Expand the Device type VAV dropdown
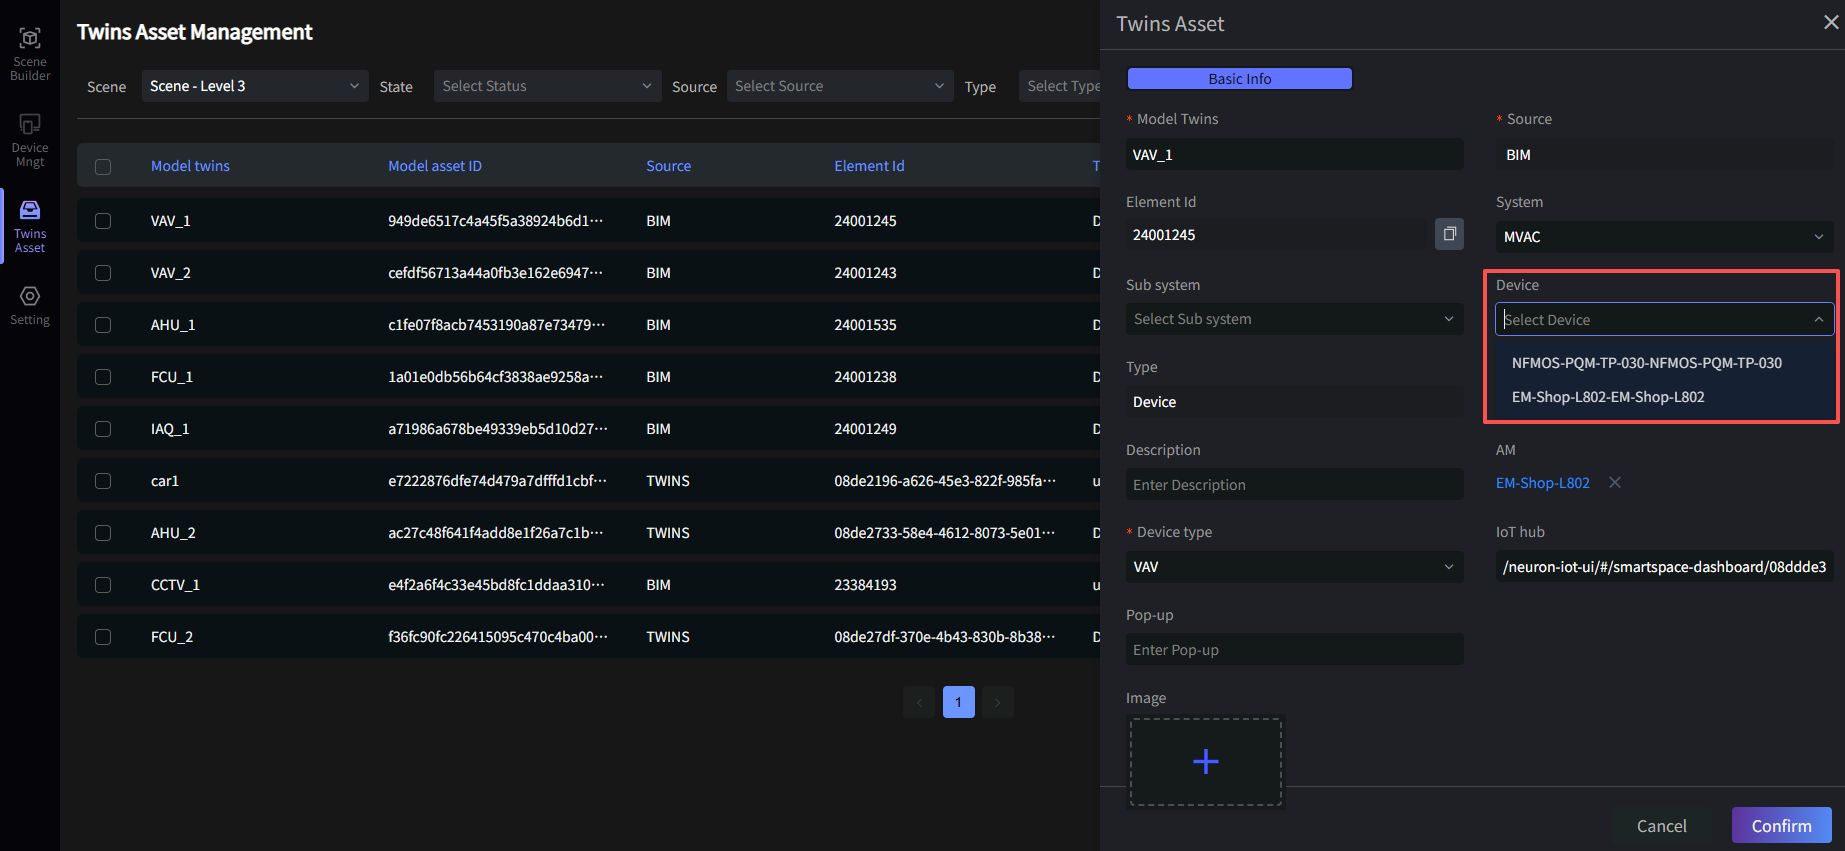 (x=1293, y=567)
